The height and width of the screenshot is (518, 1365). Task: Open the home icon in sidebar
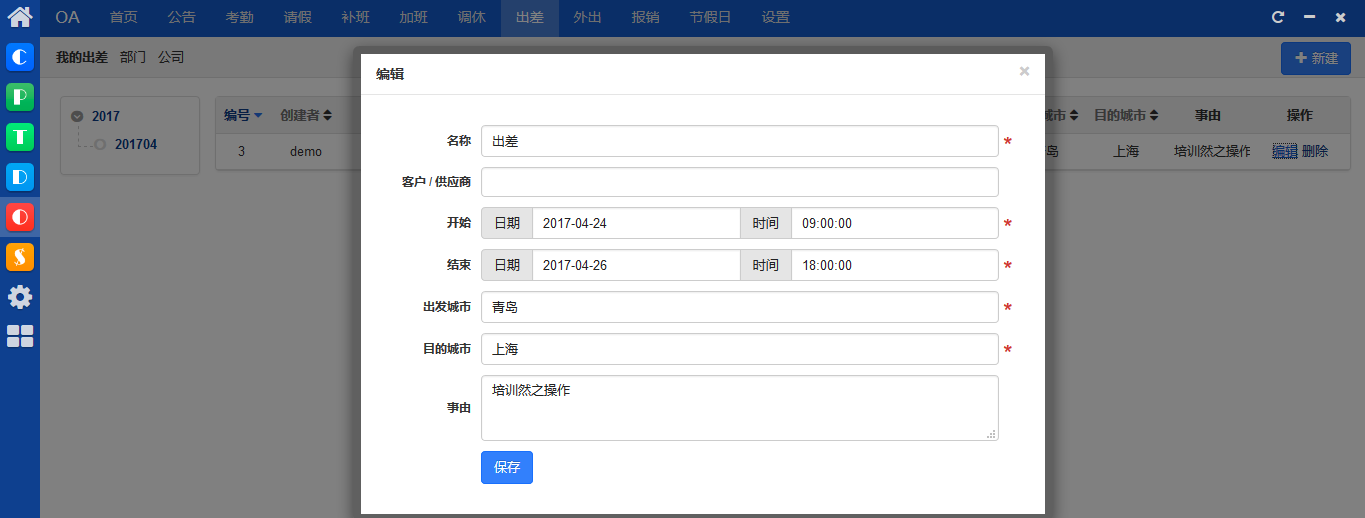(x=20, y=17)
